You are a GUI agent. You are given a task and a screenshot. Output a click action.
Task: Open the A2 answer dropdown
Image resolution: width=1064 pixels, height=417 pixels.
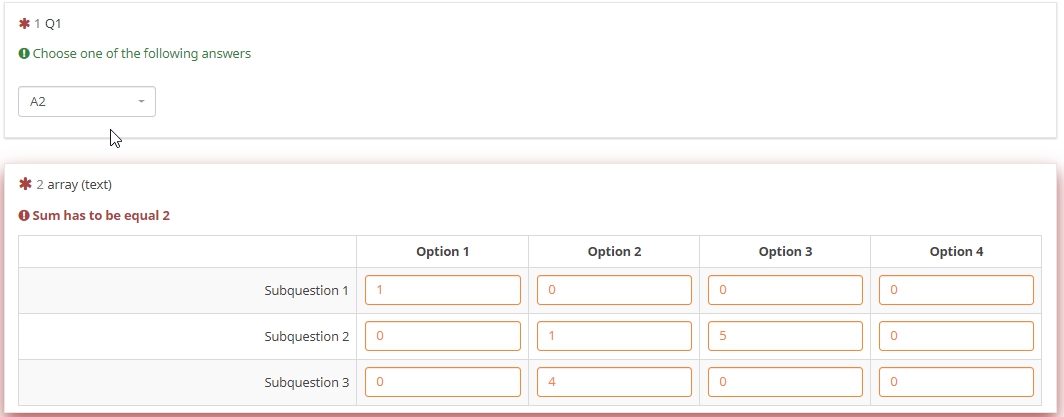[86, 102]
